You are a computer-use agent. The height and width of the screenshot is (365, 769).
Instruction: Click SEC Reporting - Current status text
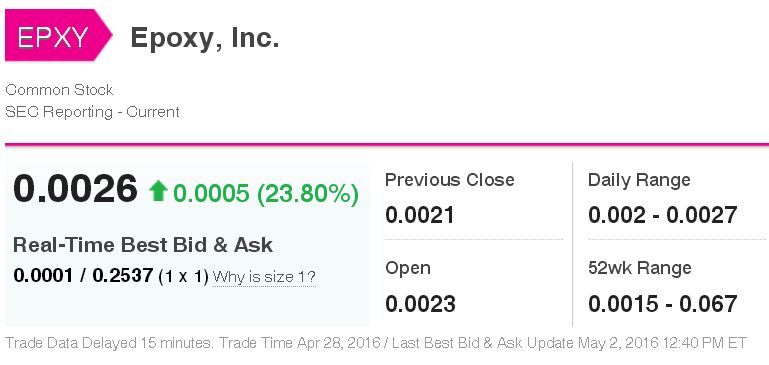(92, 112)
